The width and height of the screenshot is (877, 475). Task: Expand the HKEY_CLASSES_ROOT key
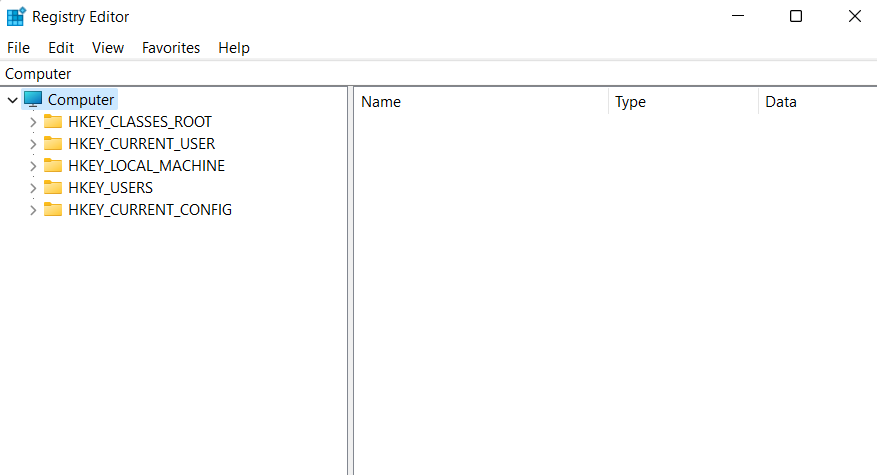click(33, 122)
